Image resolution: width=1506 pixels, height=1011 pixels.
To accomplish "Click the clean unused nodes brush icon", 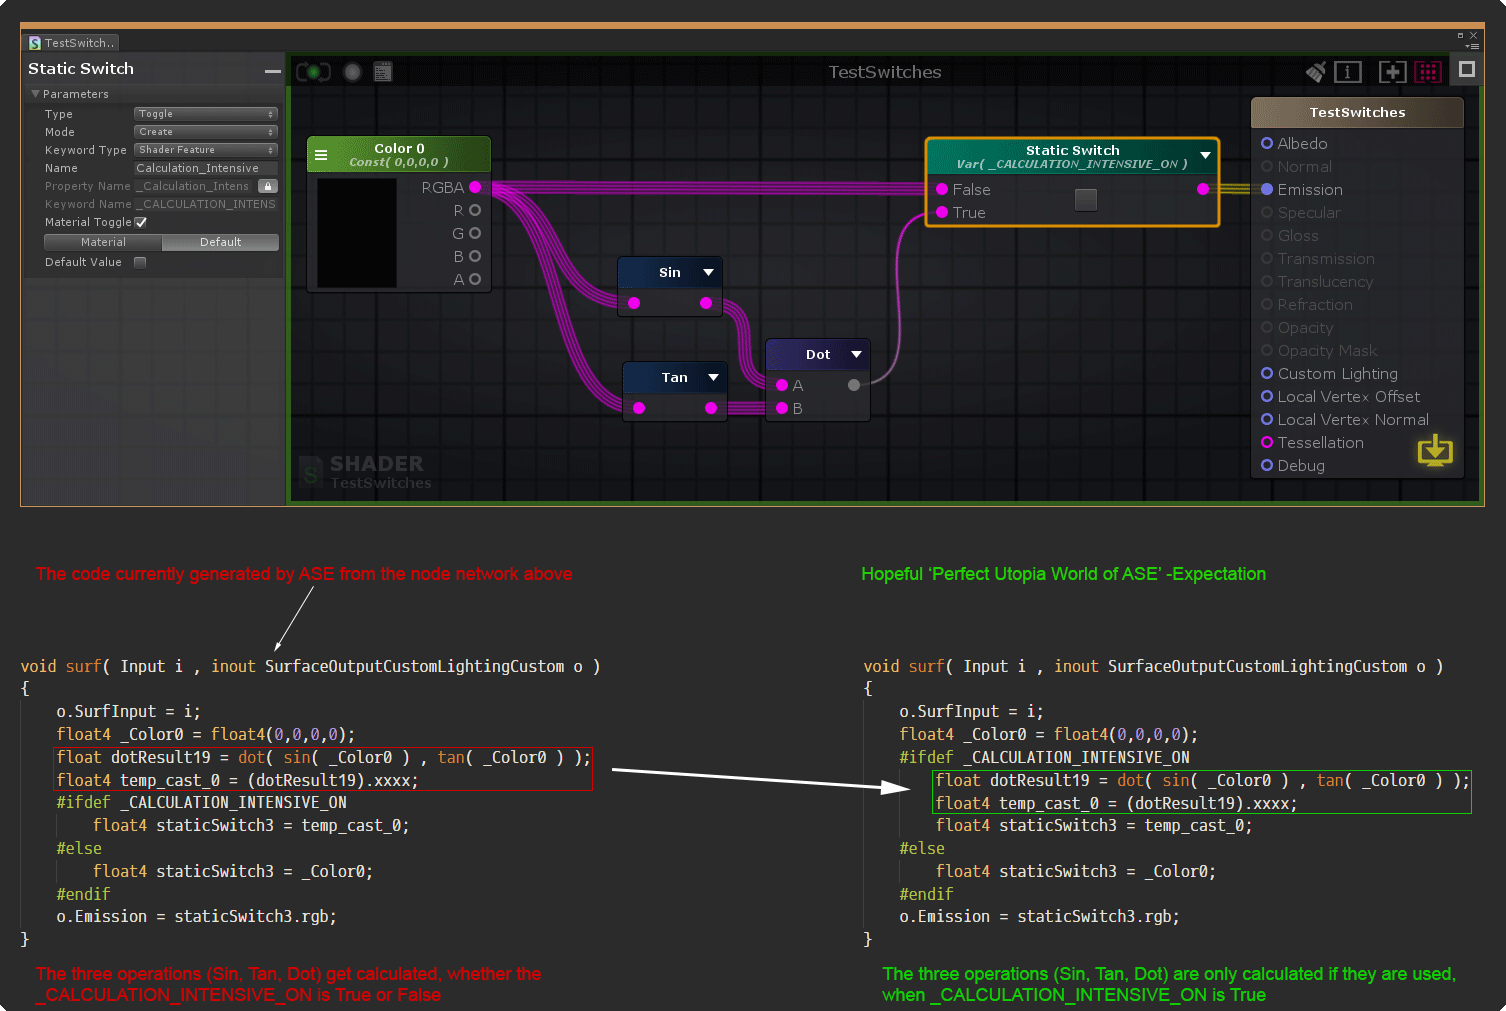I will tap(1316, 71).
